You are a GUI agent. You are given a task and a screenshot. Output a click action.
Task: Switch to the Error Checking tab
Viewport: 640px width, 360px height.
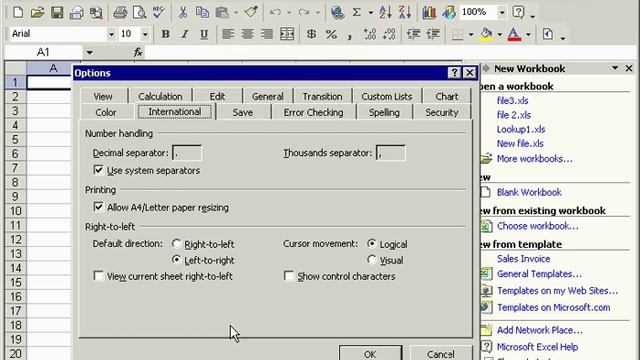click(313, 112)
